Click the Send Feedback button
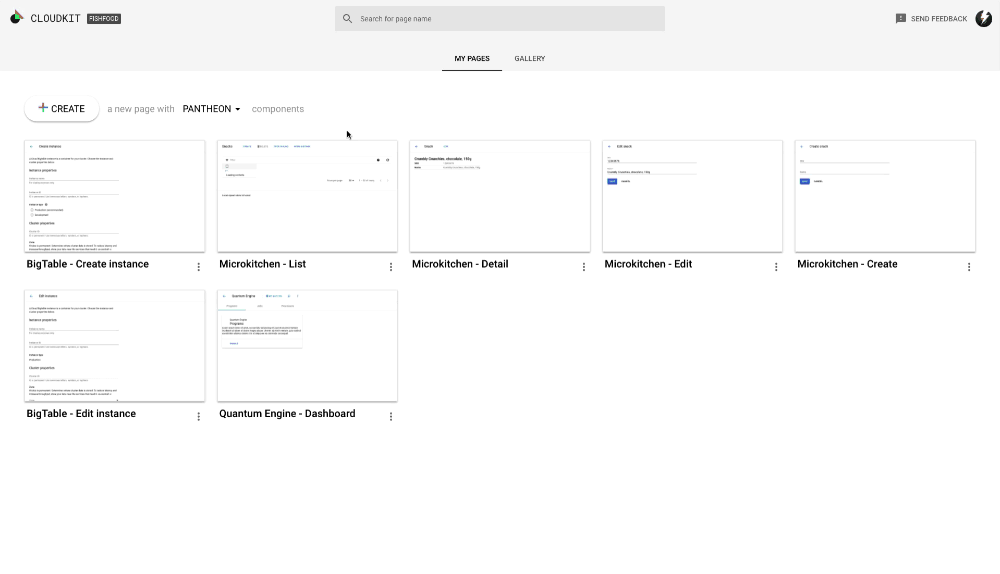This screenshot has width=1000, height=574. point(931,18)
